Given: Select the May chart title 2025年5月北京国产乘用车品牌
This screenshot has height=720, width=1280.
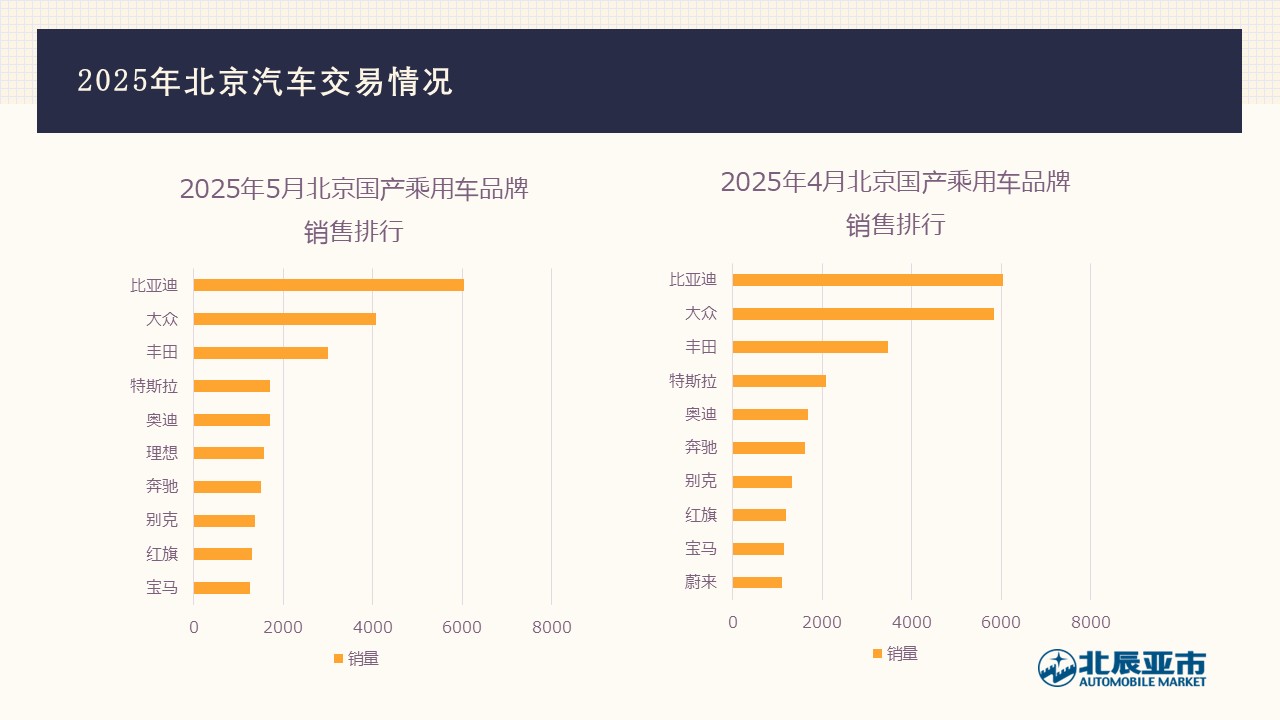Looking at the screenshot, I should click(354, 188).
